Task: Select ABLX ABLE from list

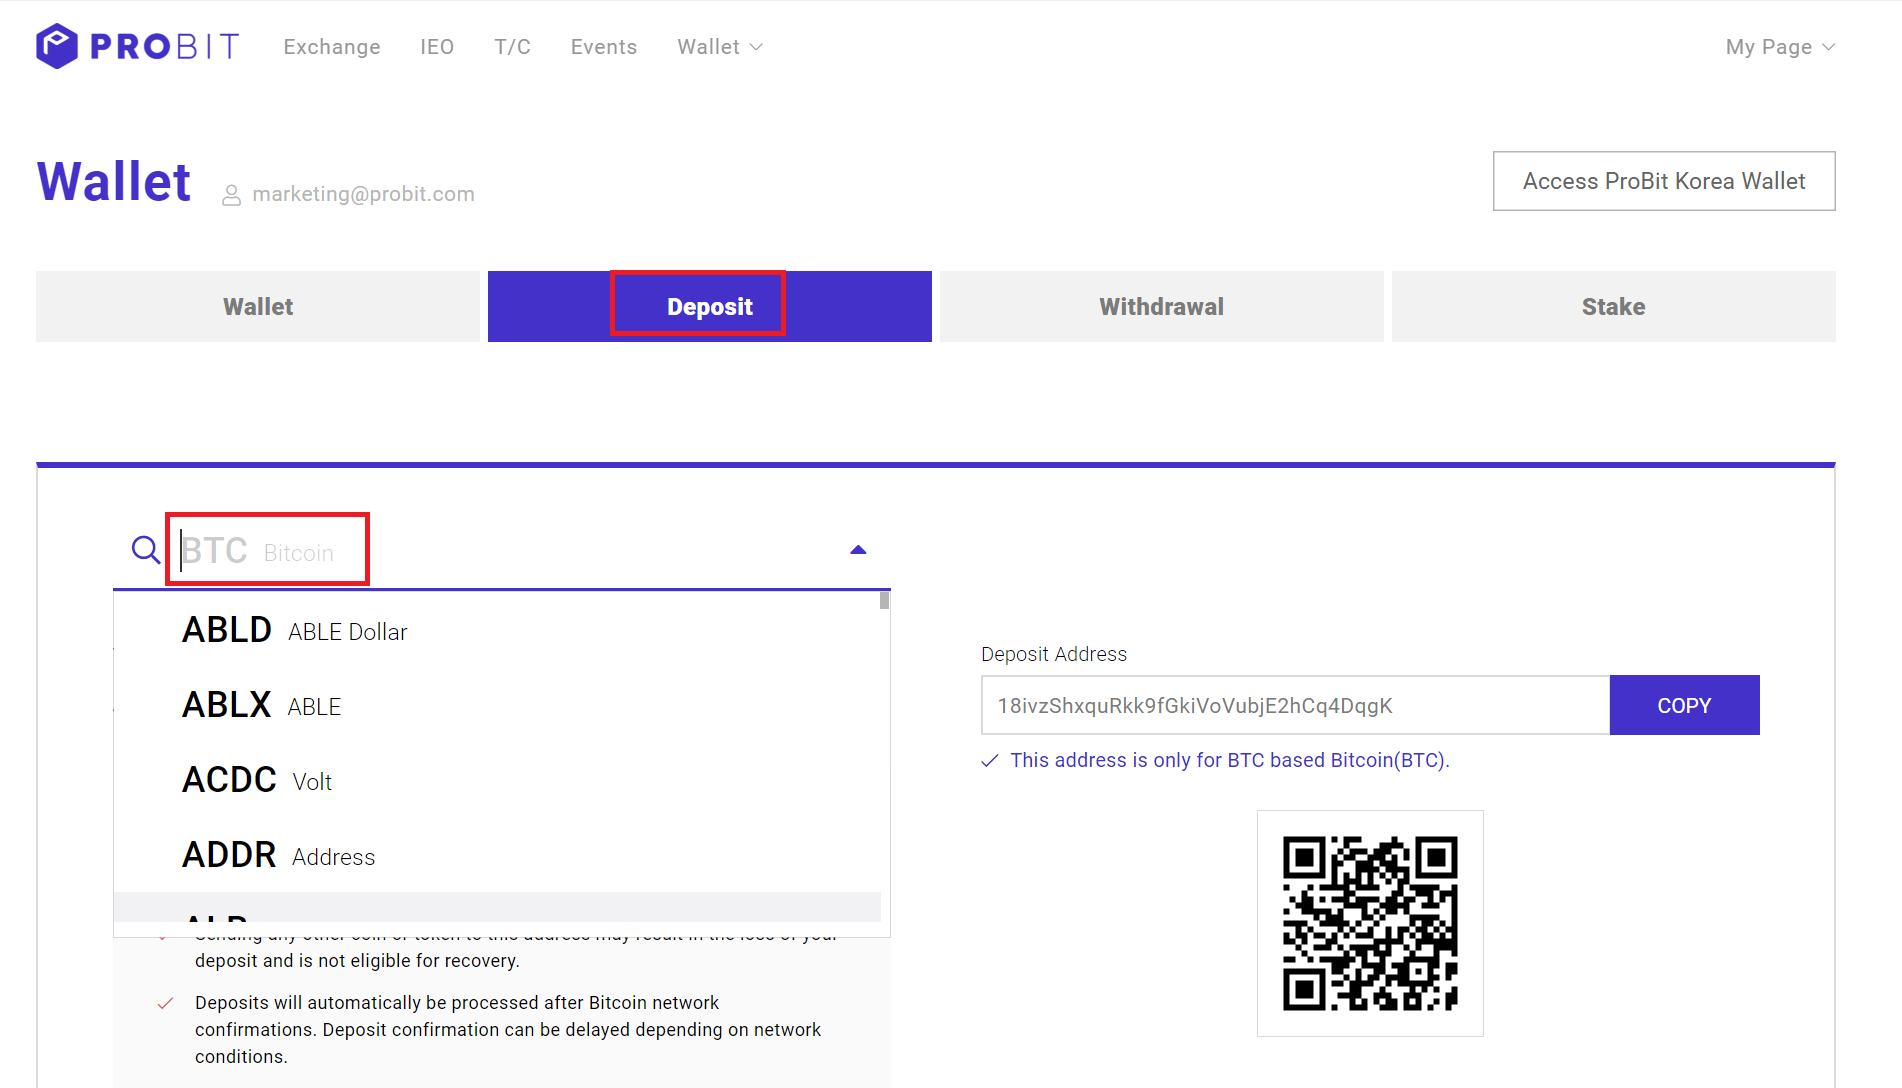Action: pyautogui.click(x=497, y=705)
